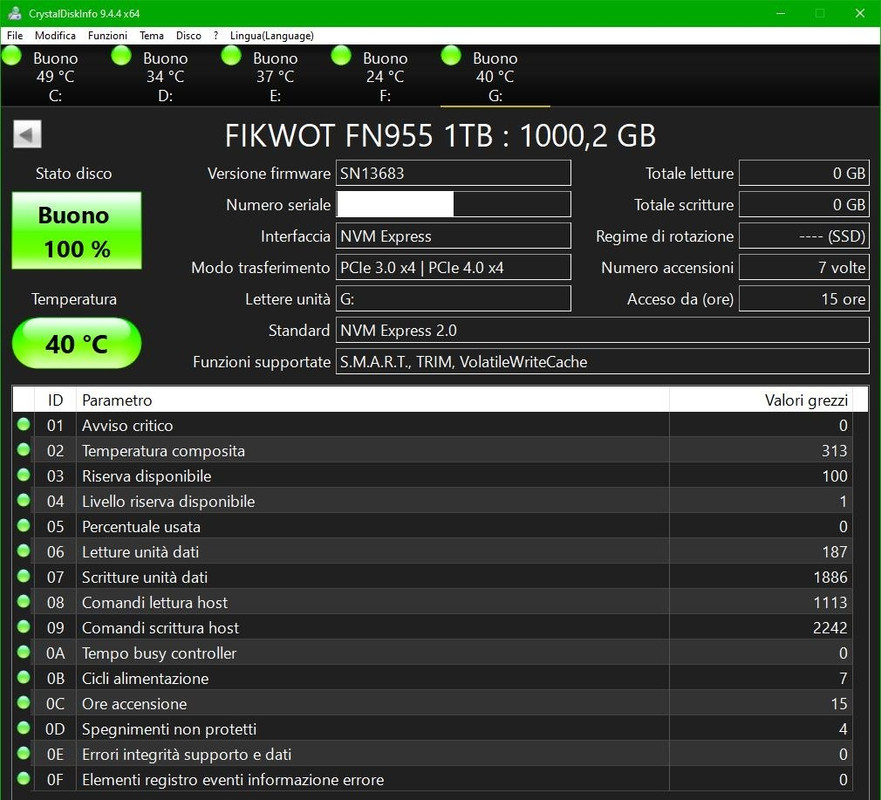Image resolution: width=881 pixels, height=800 pixels.
Task: Click status dot of Percentuale usata row
Action: (x=24, y=525)
